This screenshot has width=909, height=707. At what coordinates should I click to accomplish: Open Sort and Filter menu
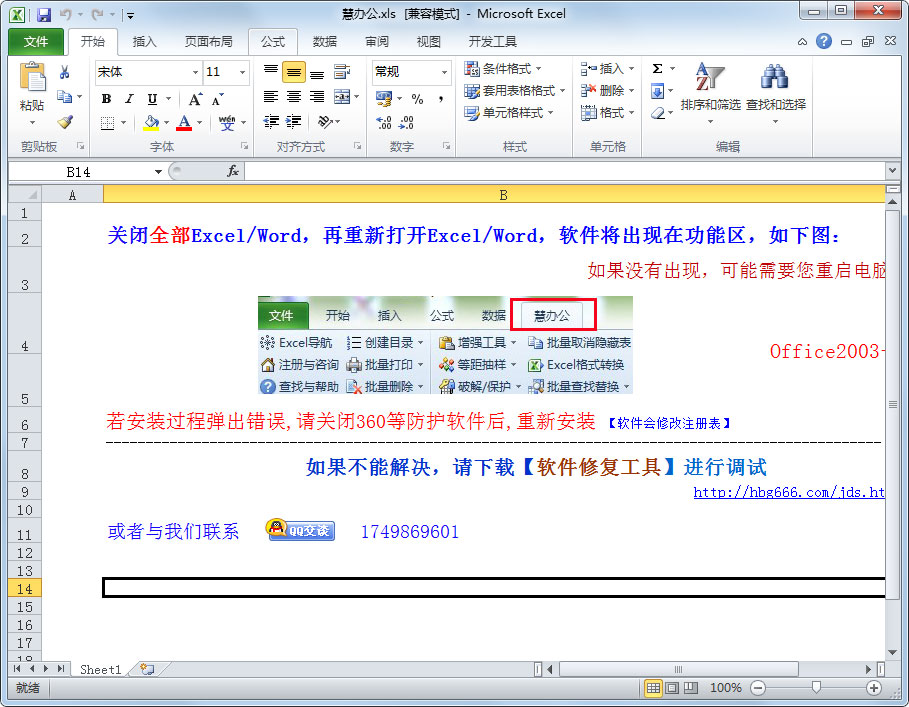711,93
